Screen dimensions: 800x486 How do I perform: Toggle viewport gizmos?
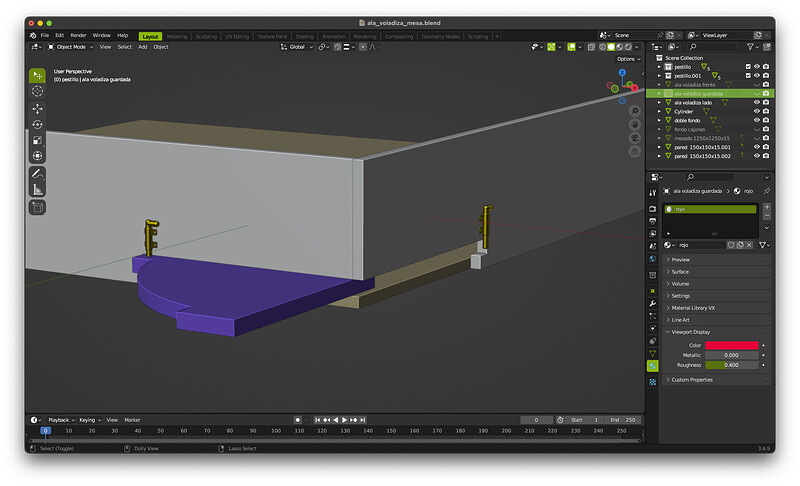551,47
